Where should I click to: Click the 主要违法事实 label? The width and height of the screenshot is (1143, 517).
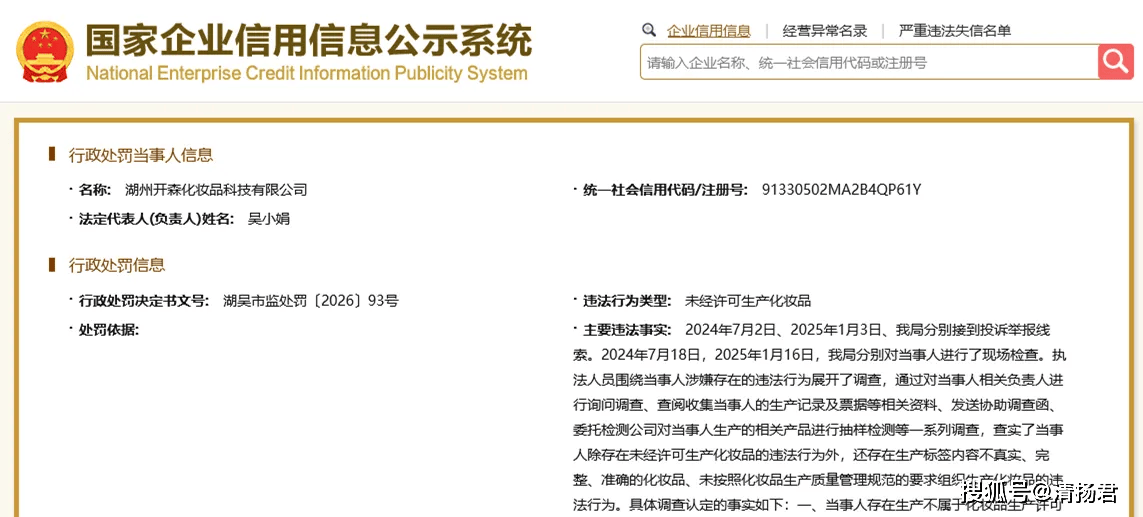[627, 330]
